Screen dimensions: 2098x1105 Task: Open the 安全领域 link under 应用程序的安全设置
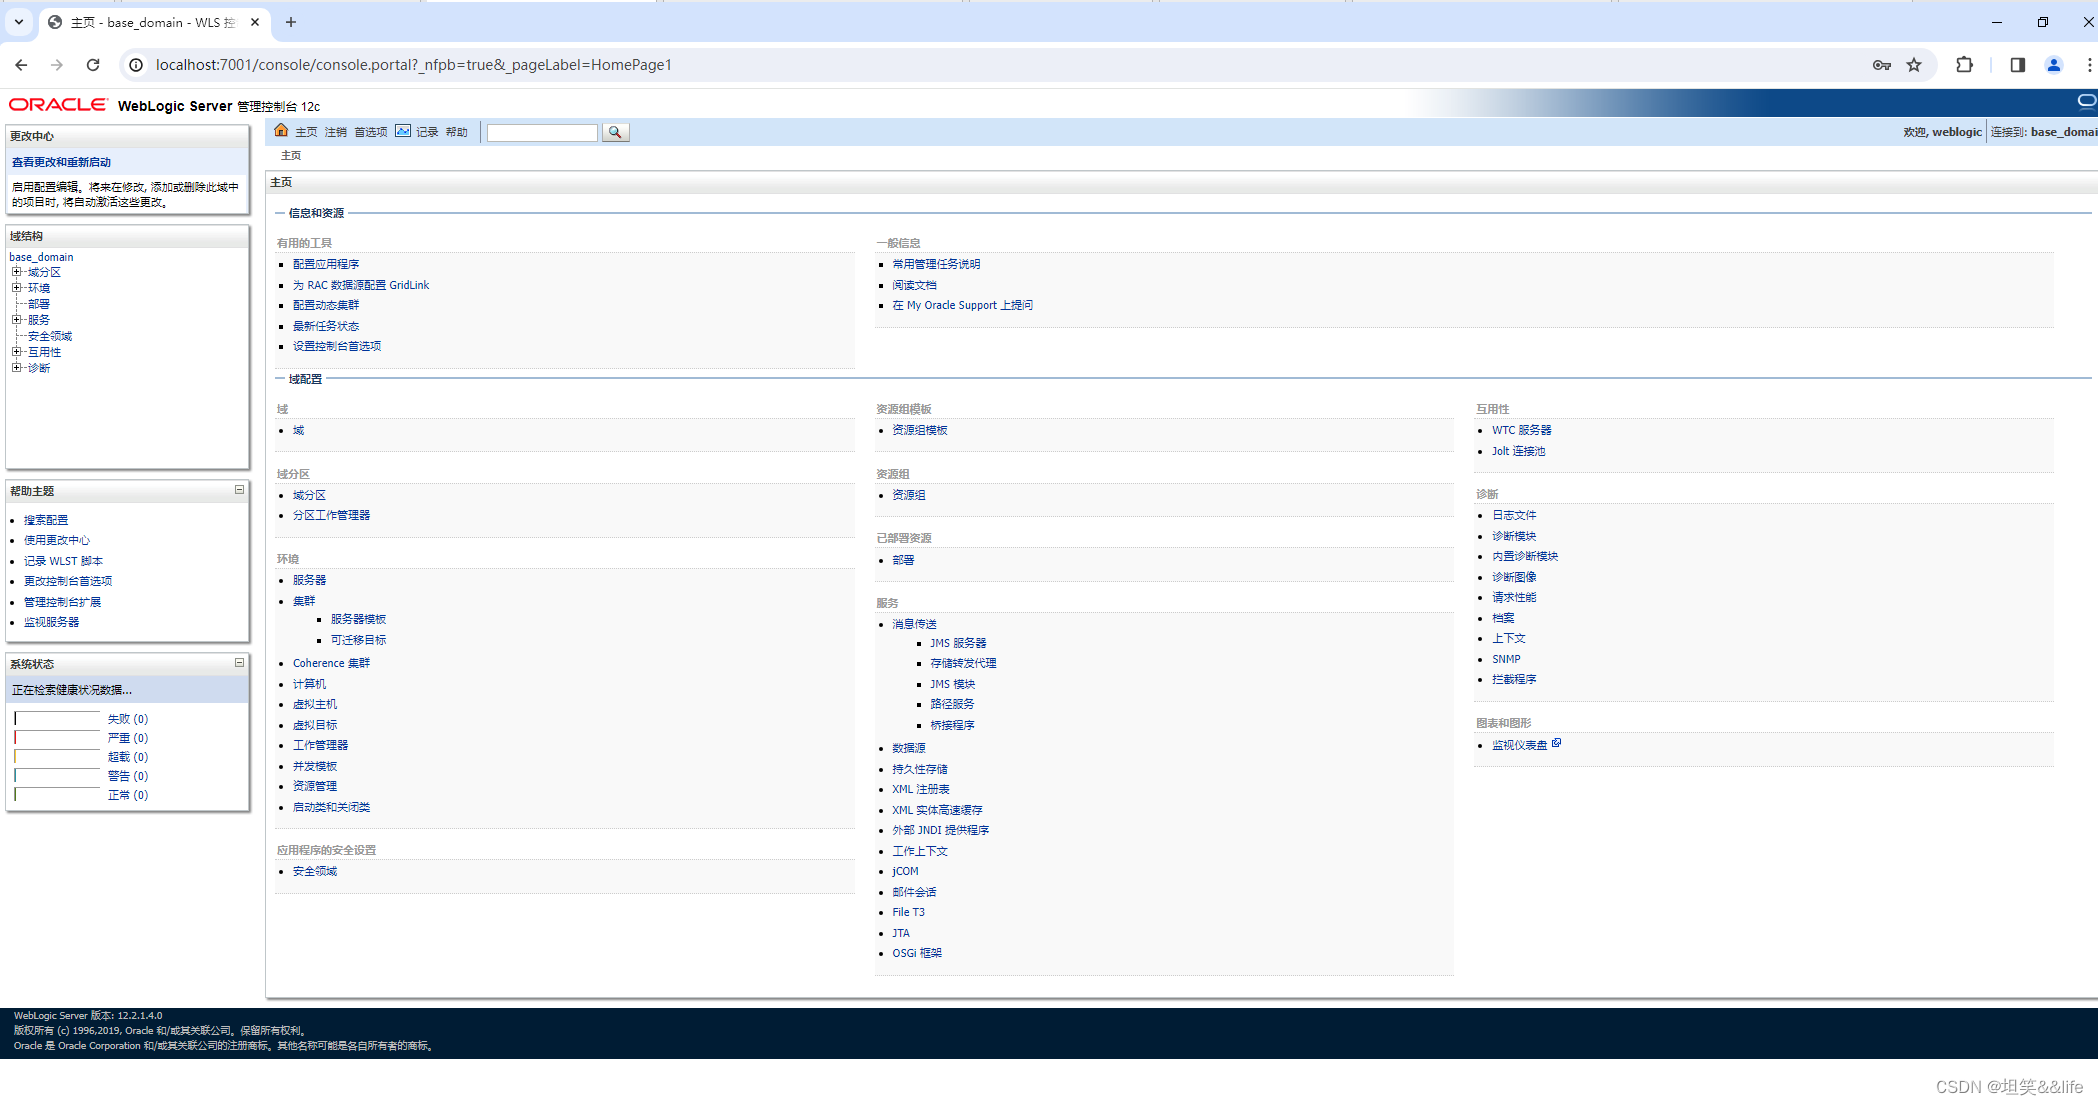pos(315,871)
